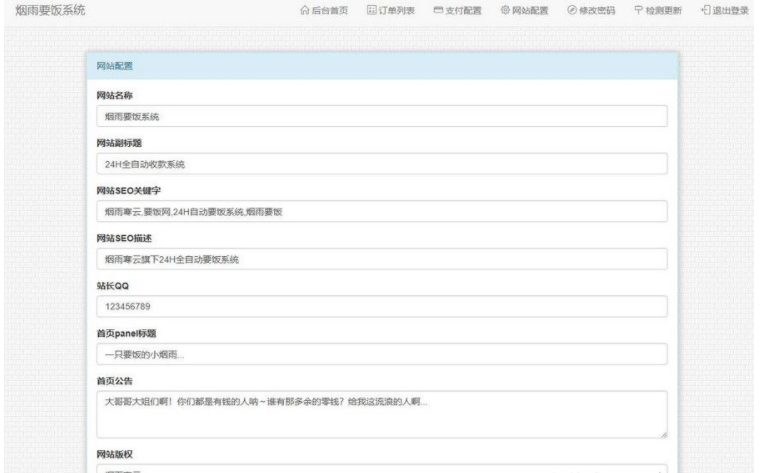Click the 网站配置 panel header bar
This screenshot has height=473, width=765.
[380, 66]
